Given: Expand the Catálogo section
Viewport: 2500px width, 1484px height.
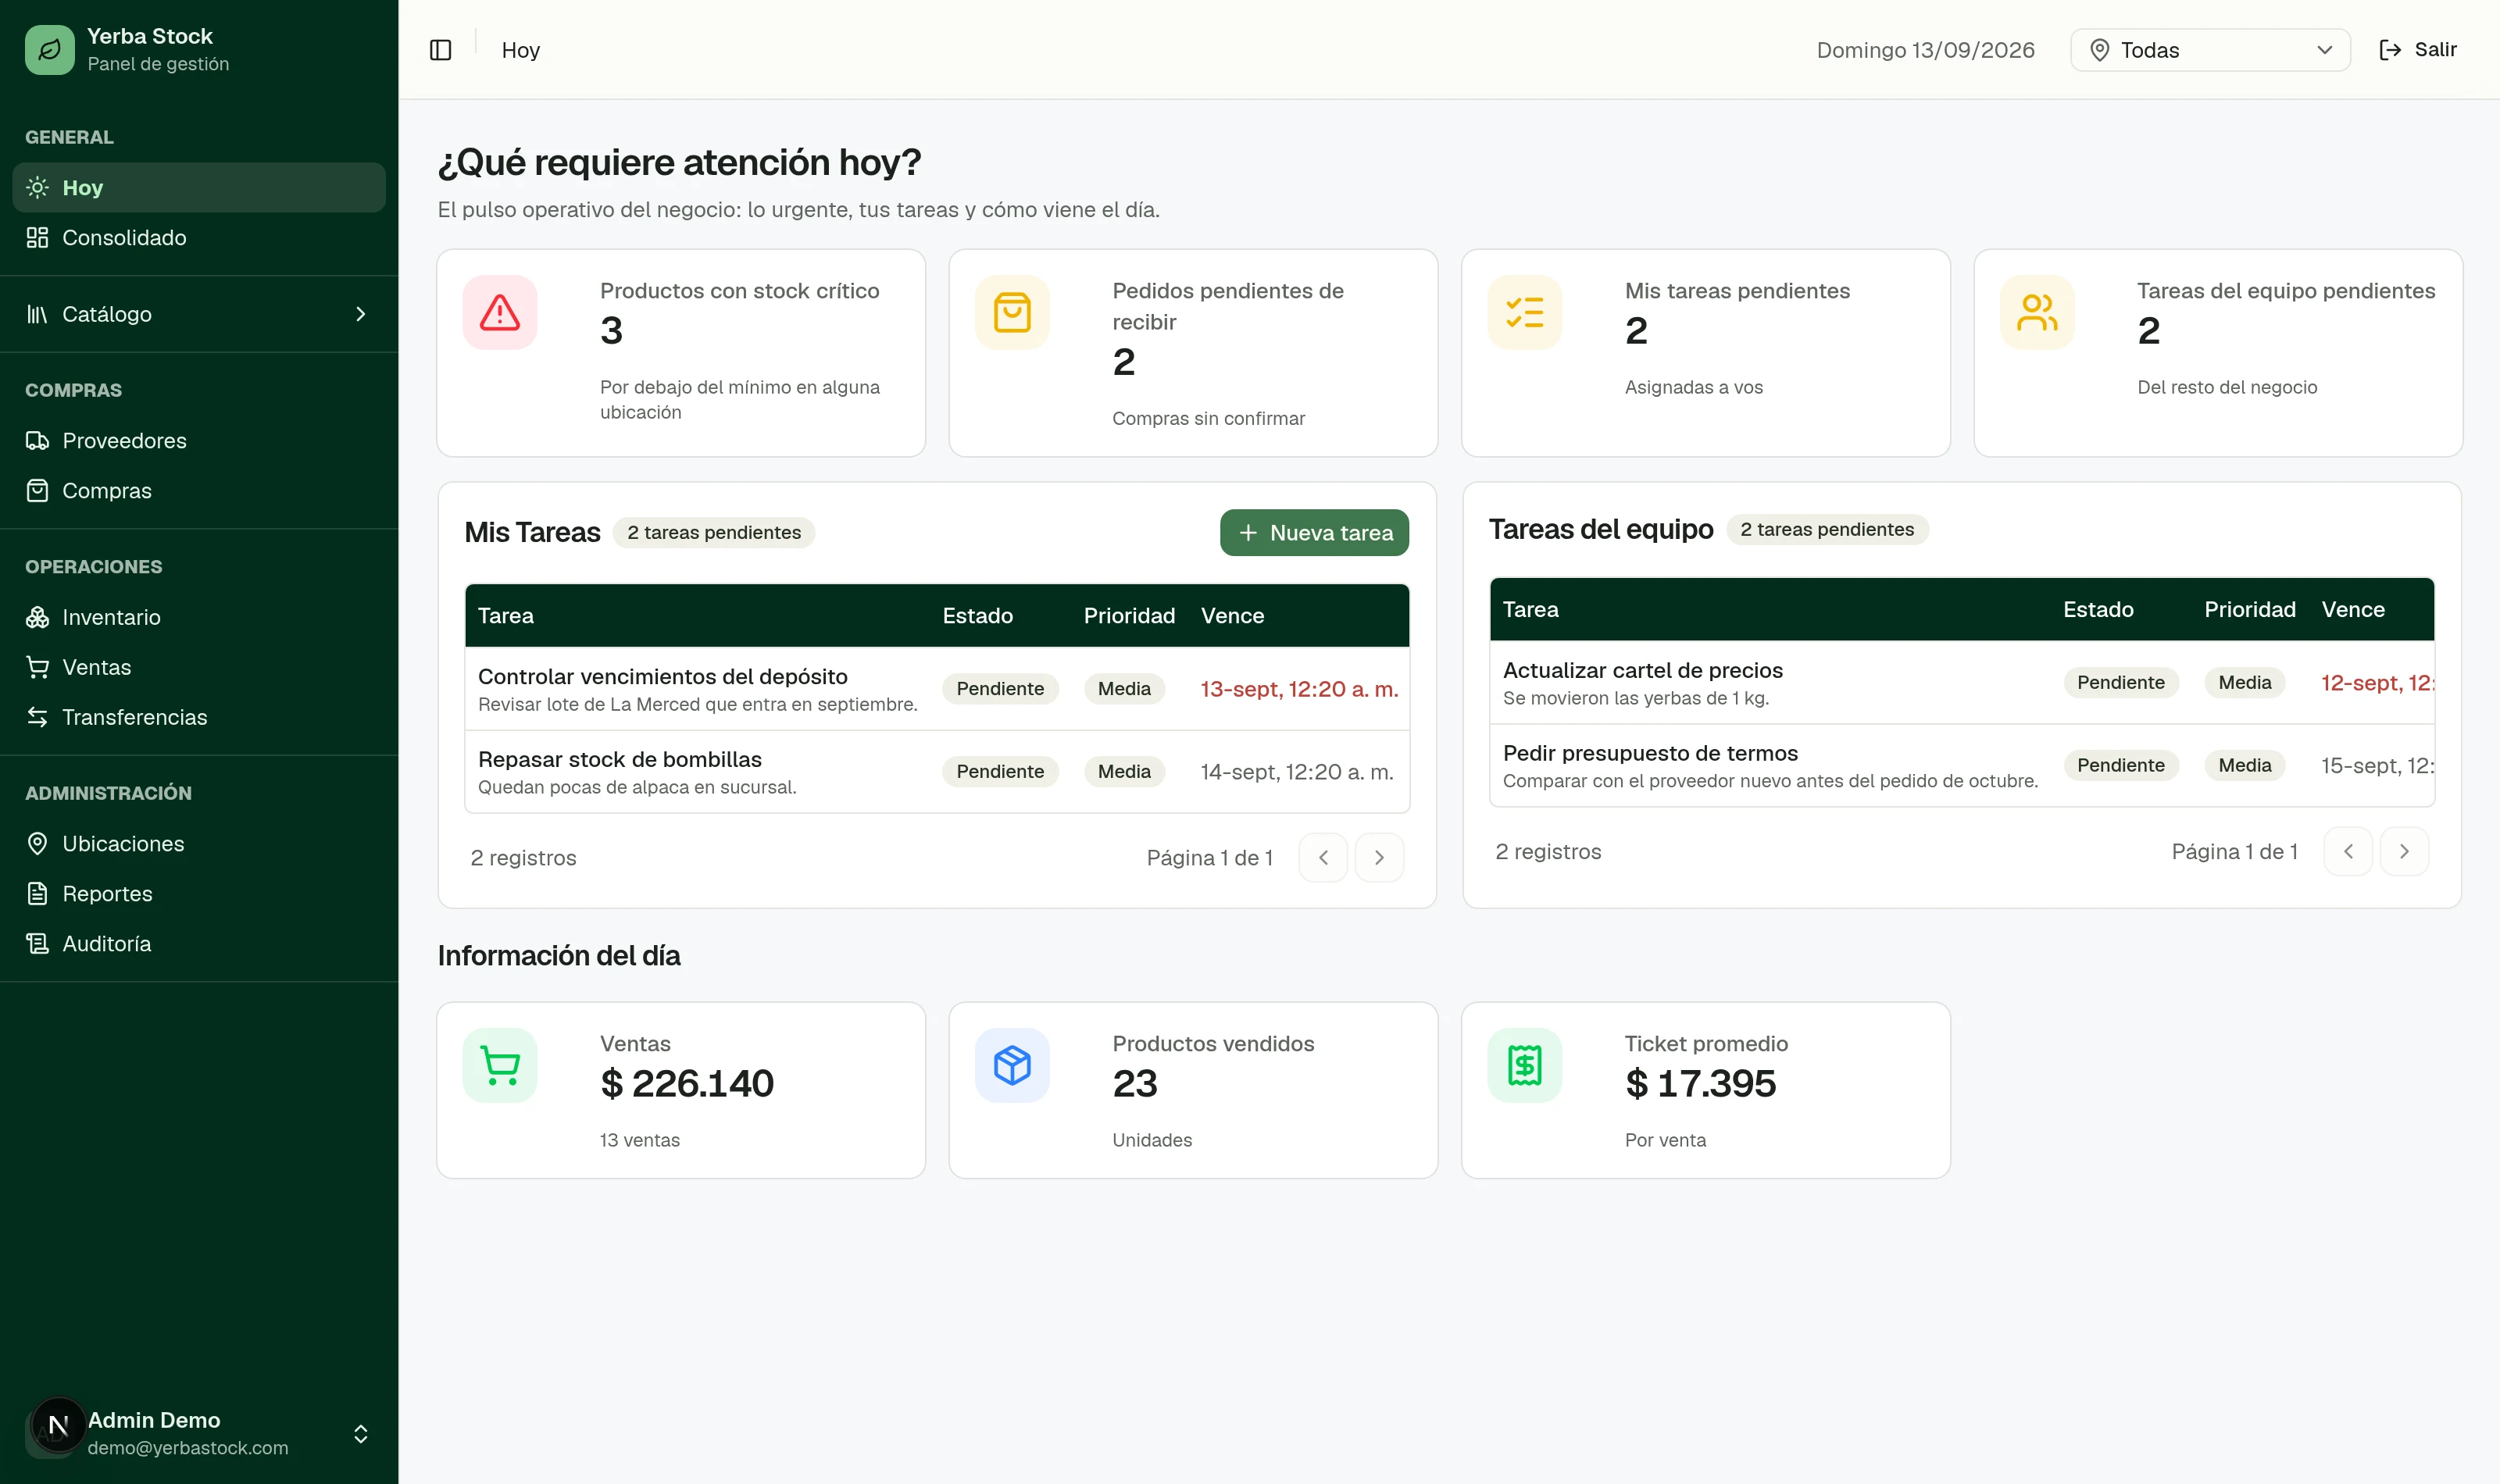Looking at the screenshot, I should pos(199,314).
